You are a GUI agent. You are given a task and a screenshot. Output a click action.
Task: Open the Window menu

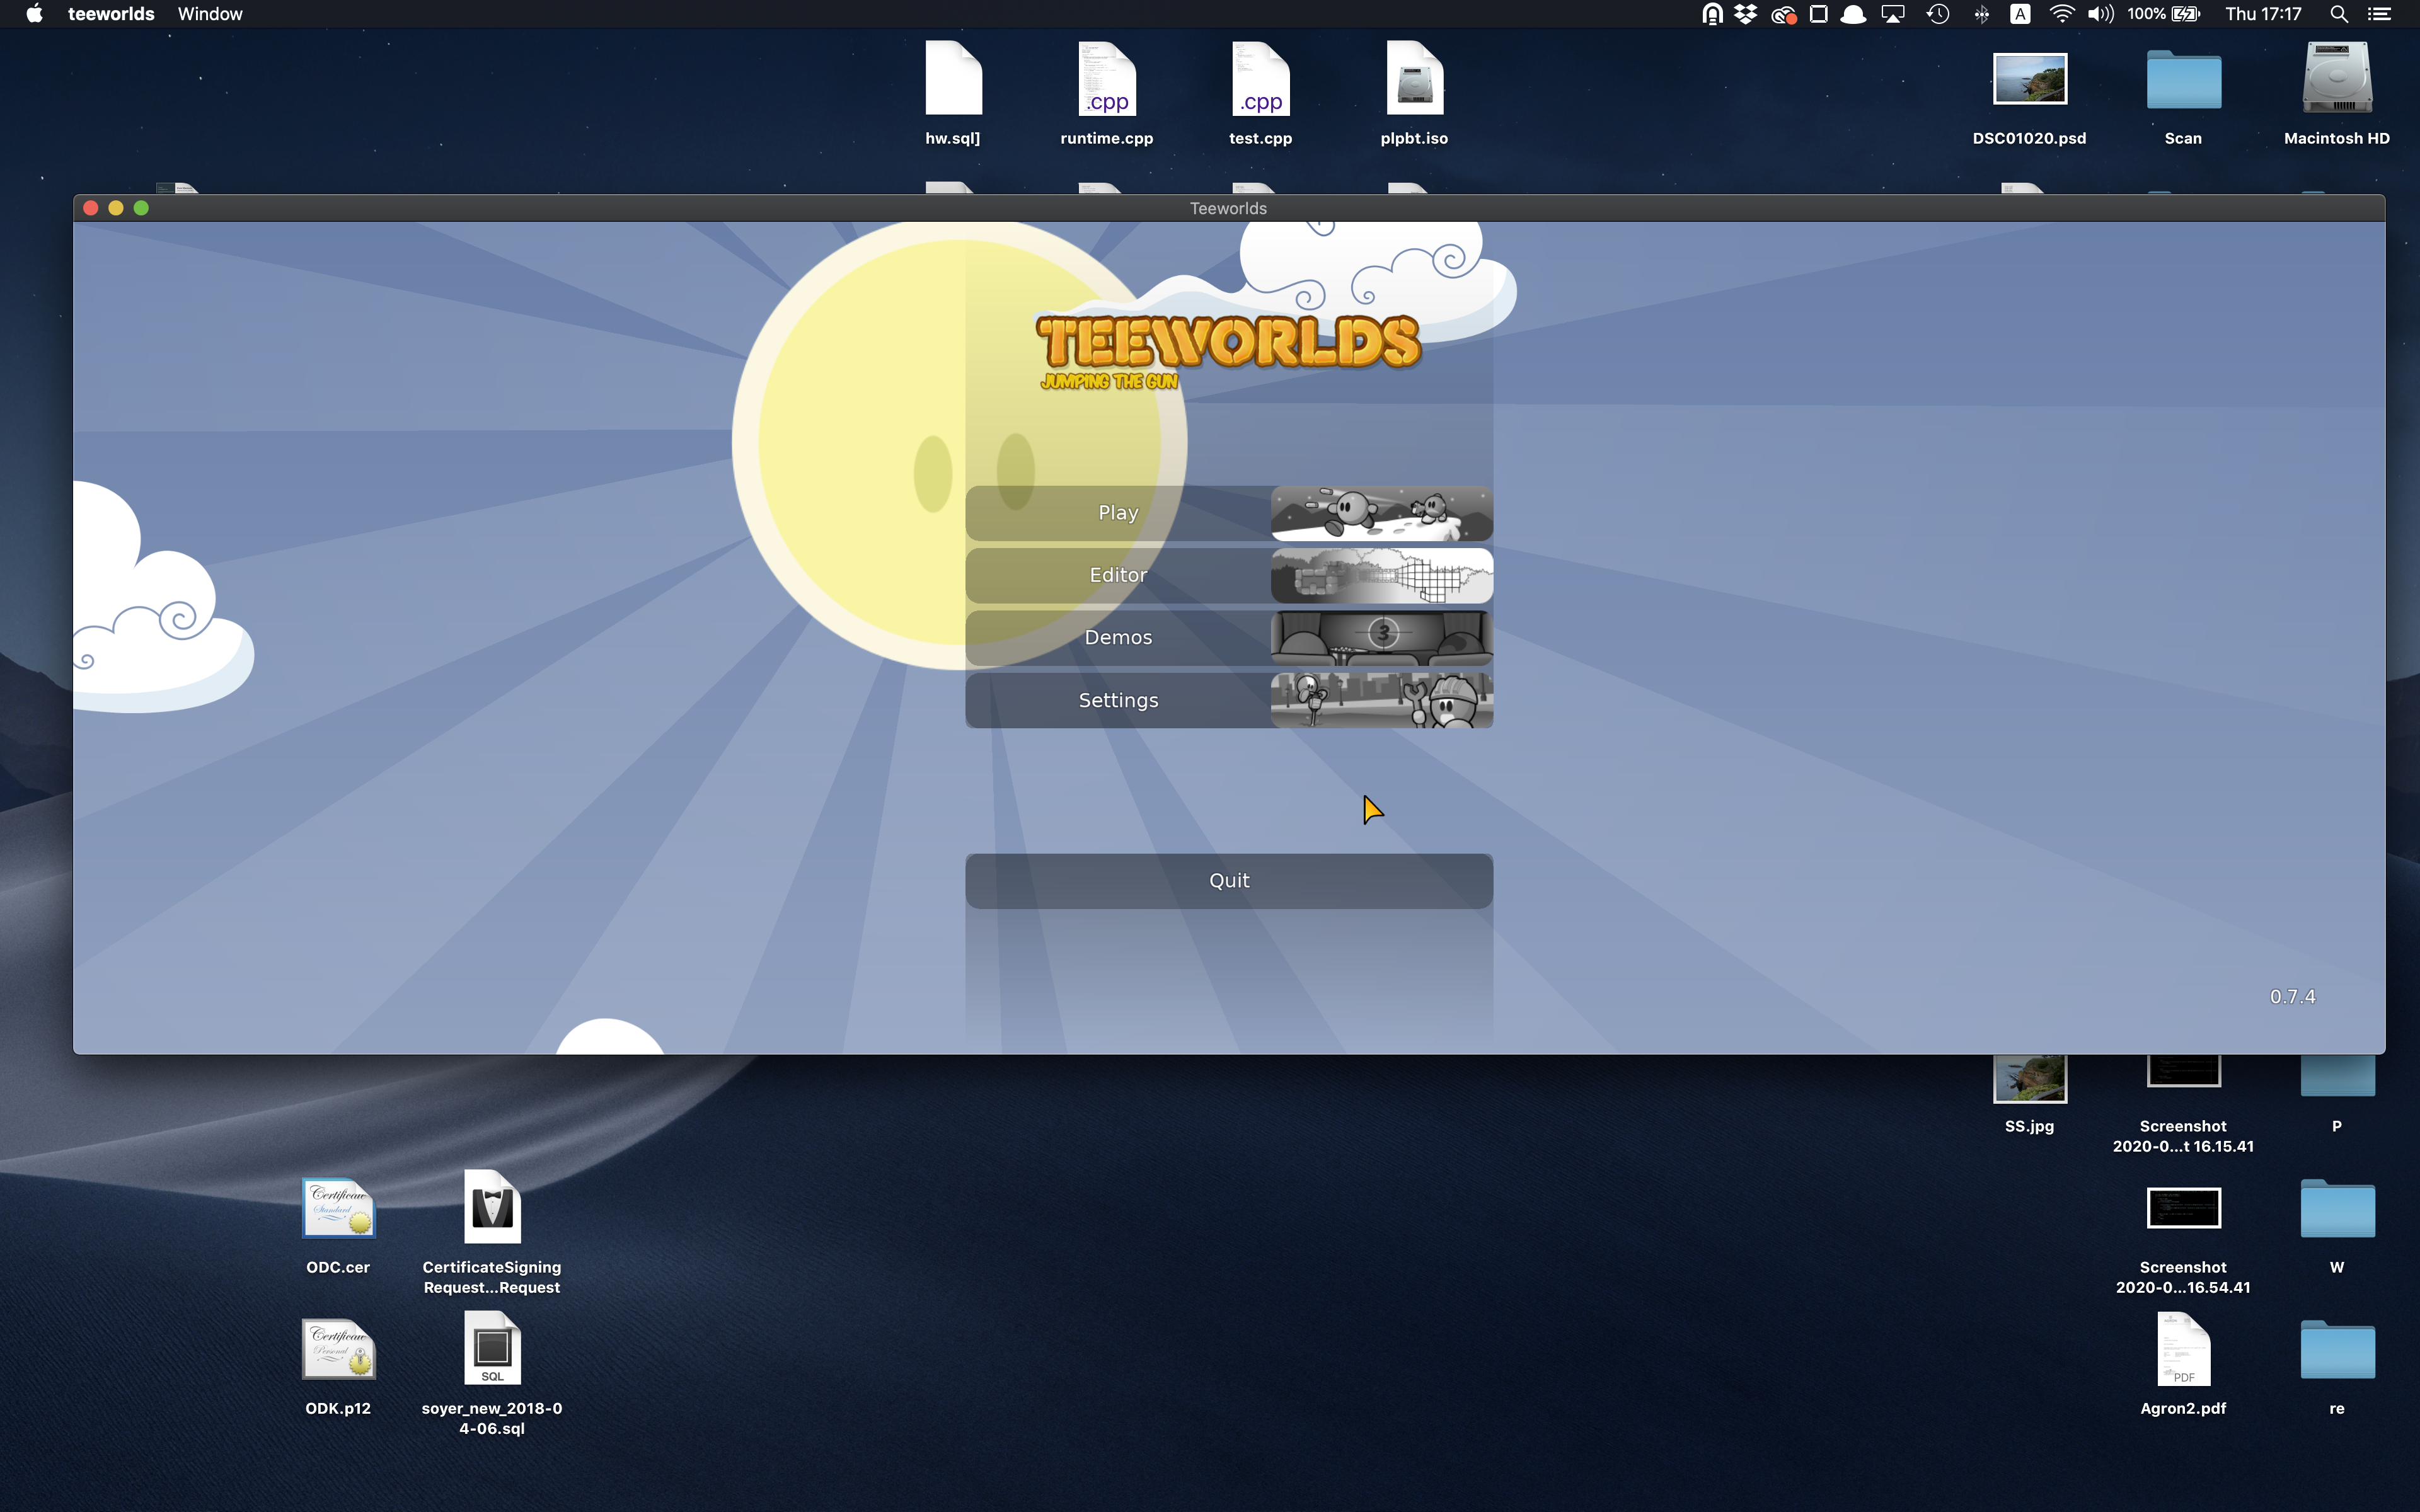[210, 14]
